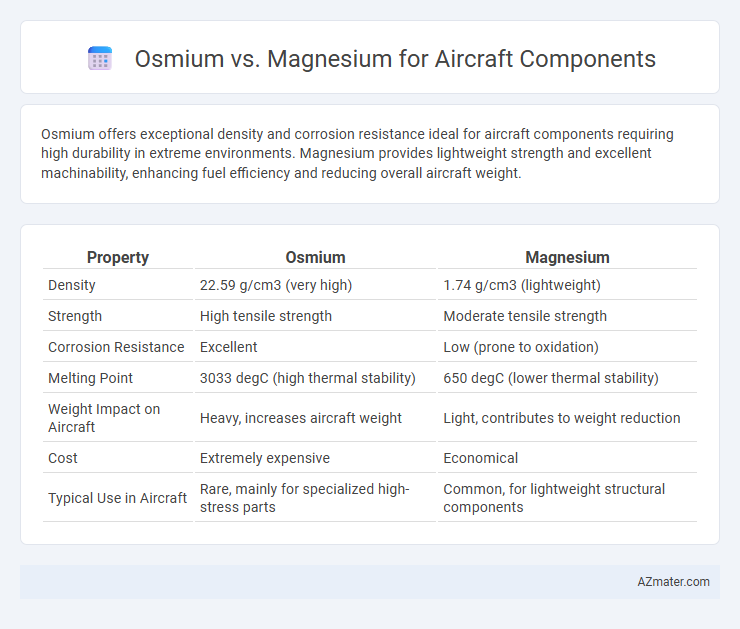This screenshot has width=740, height=629.
Task: Click the 'Osmium' column header
Action: click(x=315, y=258)
